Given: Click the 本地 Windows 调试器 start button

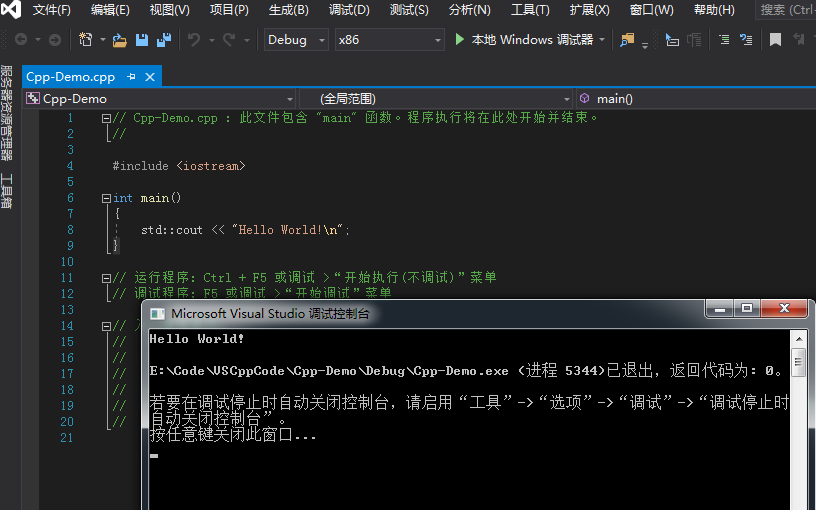Looking at the screenshot, I should [x=532, y=40].
